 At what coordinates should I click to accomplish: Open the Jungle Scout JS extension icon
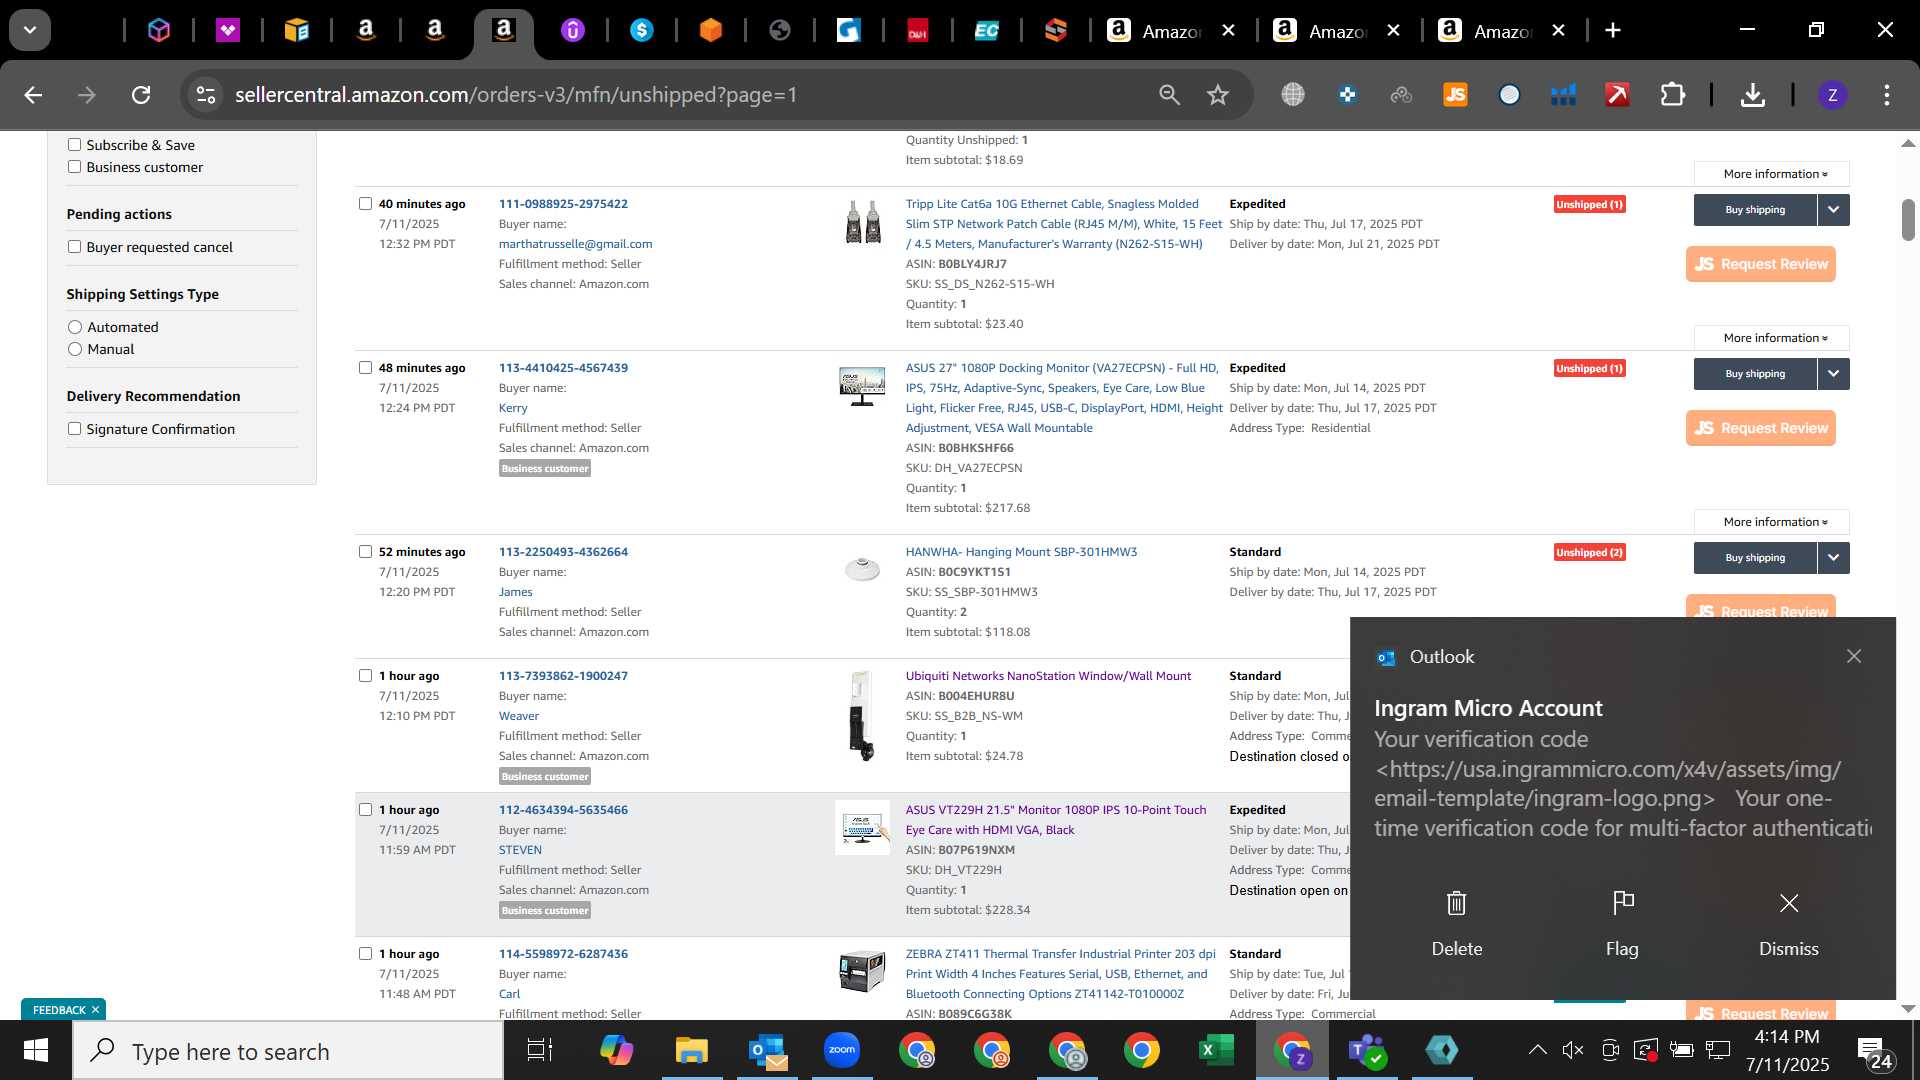pos(1455,95)
